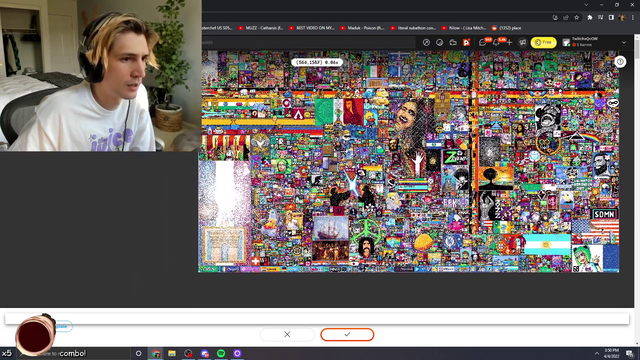The image size is (640, 360).
Task: Open Reddit chat messages icon
Action: (482, 42)
